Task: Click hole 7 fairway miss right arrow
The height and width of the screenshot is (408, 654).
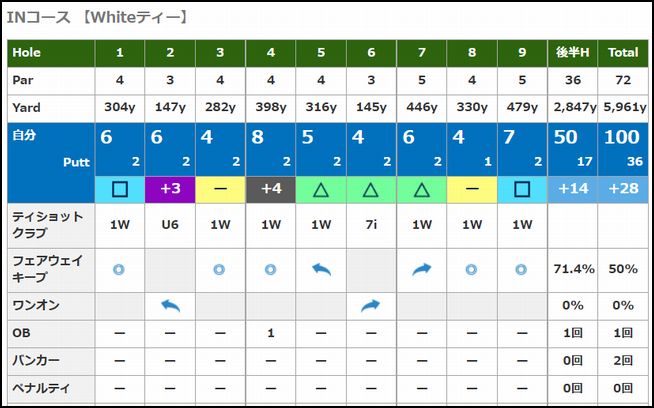Action: tap(421, 268)
